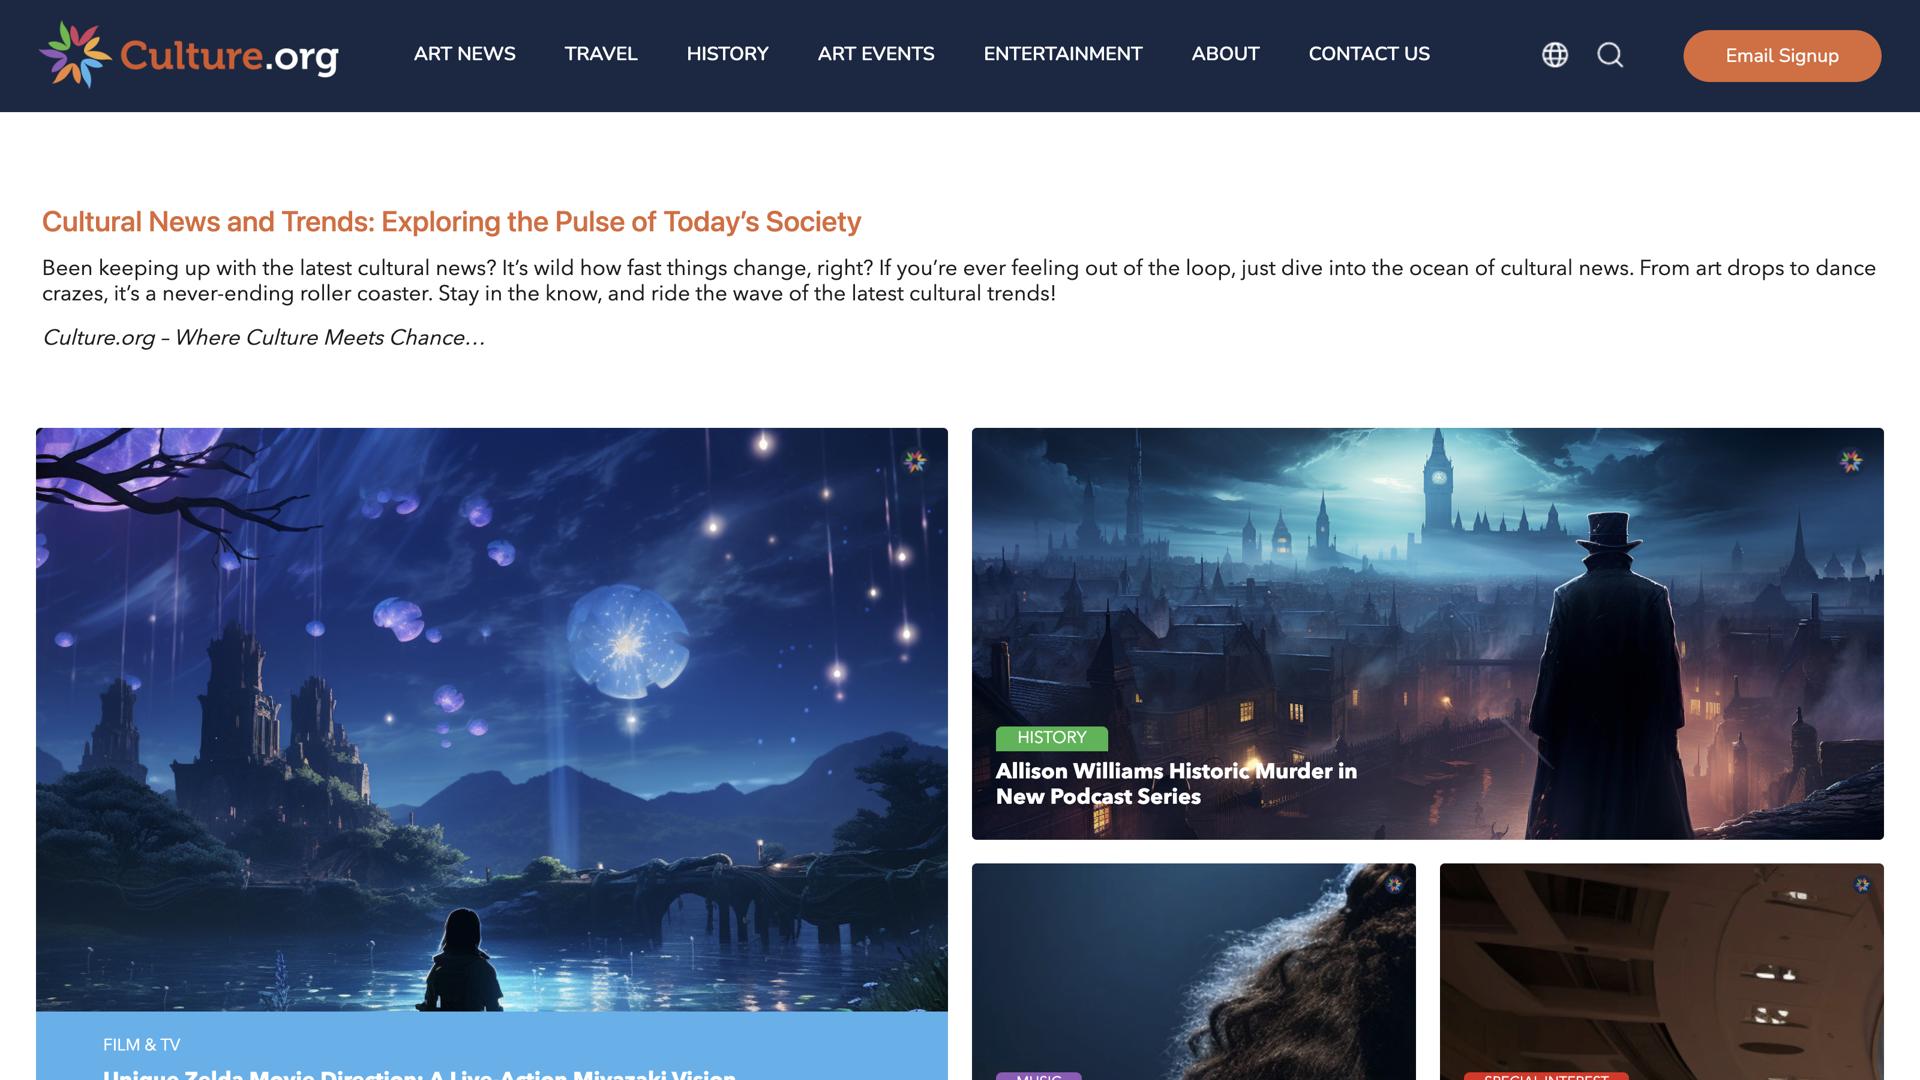The image size is (1920, 1080).
Task: Open the TRAVEL menu item
Action: pos(601,54)
